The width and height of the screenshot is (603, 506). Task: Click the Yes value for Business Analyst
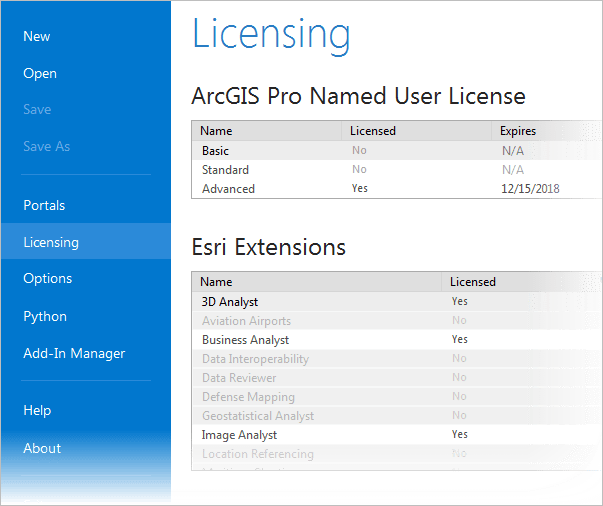point(460,340)
